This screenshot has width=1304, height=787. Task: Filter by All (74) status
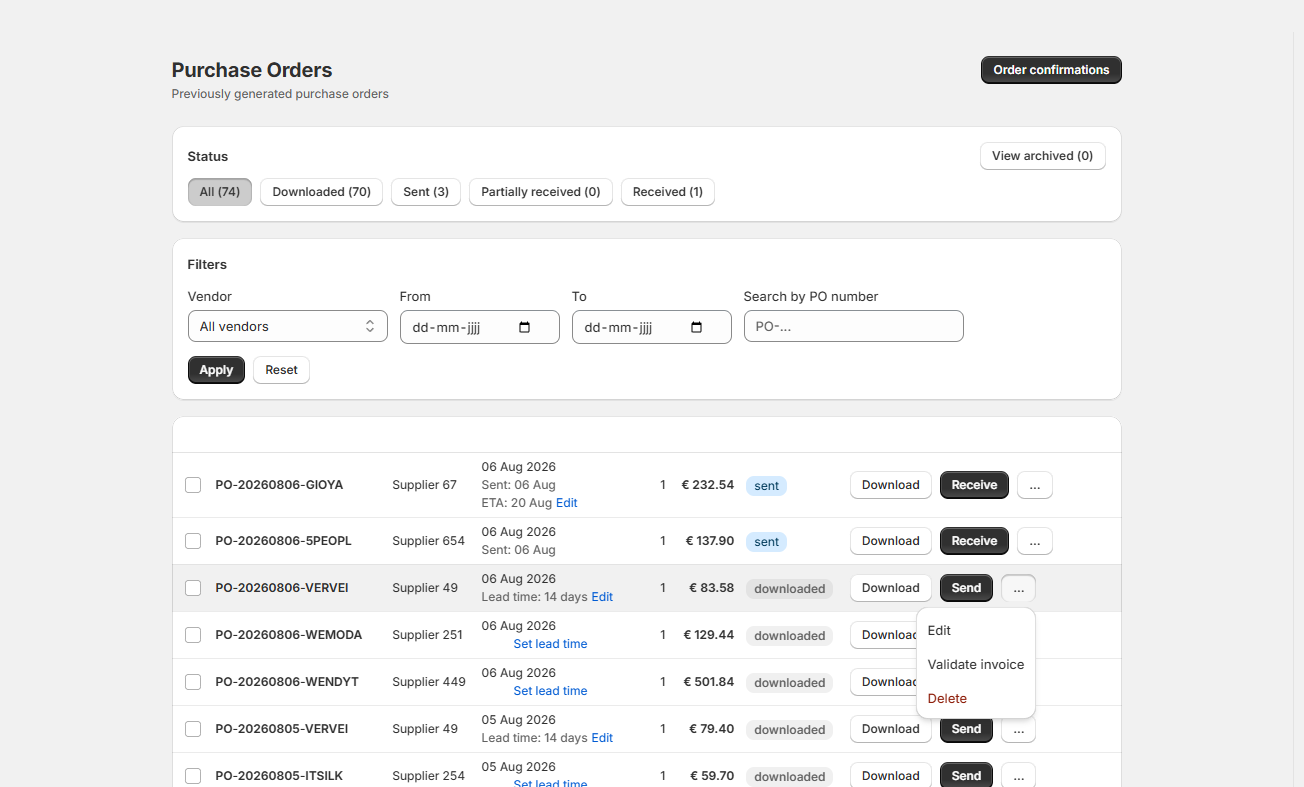[220, 192]
